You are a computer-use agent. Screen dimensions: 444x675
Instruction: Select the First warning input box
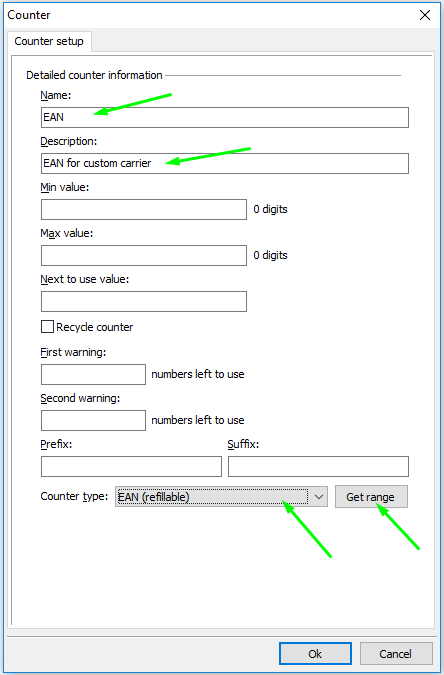[93, 375]
